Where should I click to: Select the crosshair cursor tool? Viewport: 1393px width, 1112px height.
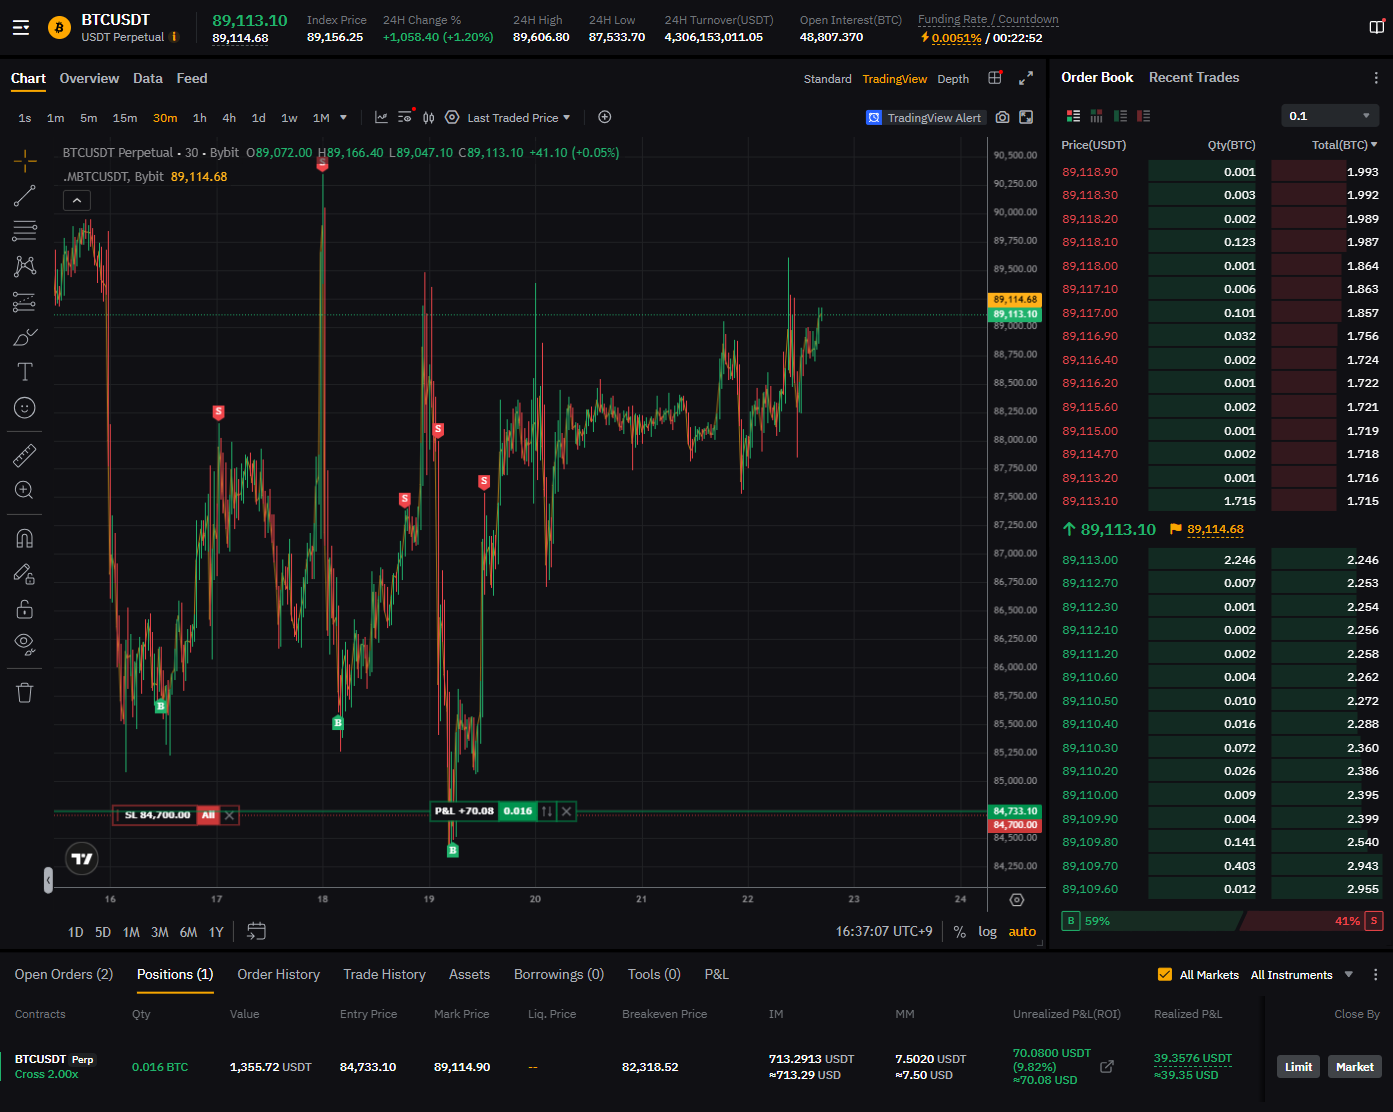[25, 160]
